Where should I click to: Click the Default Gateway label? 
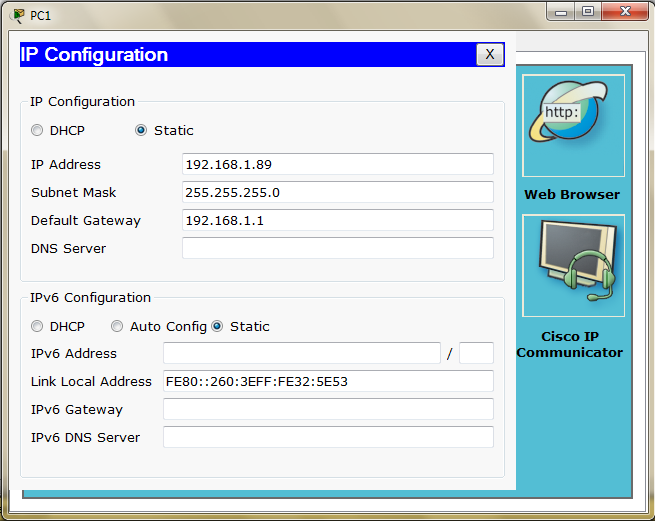(86, 221)
